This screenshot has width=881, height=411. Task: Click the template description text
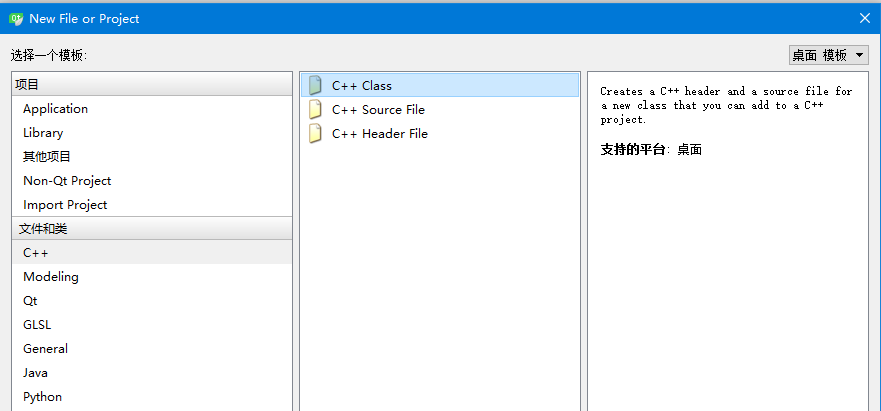726,105
